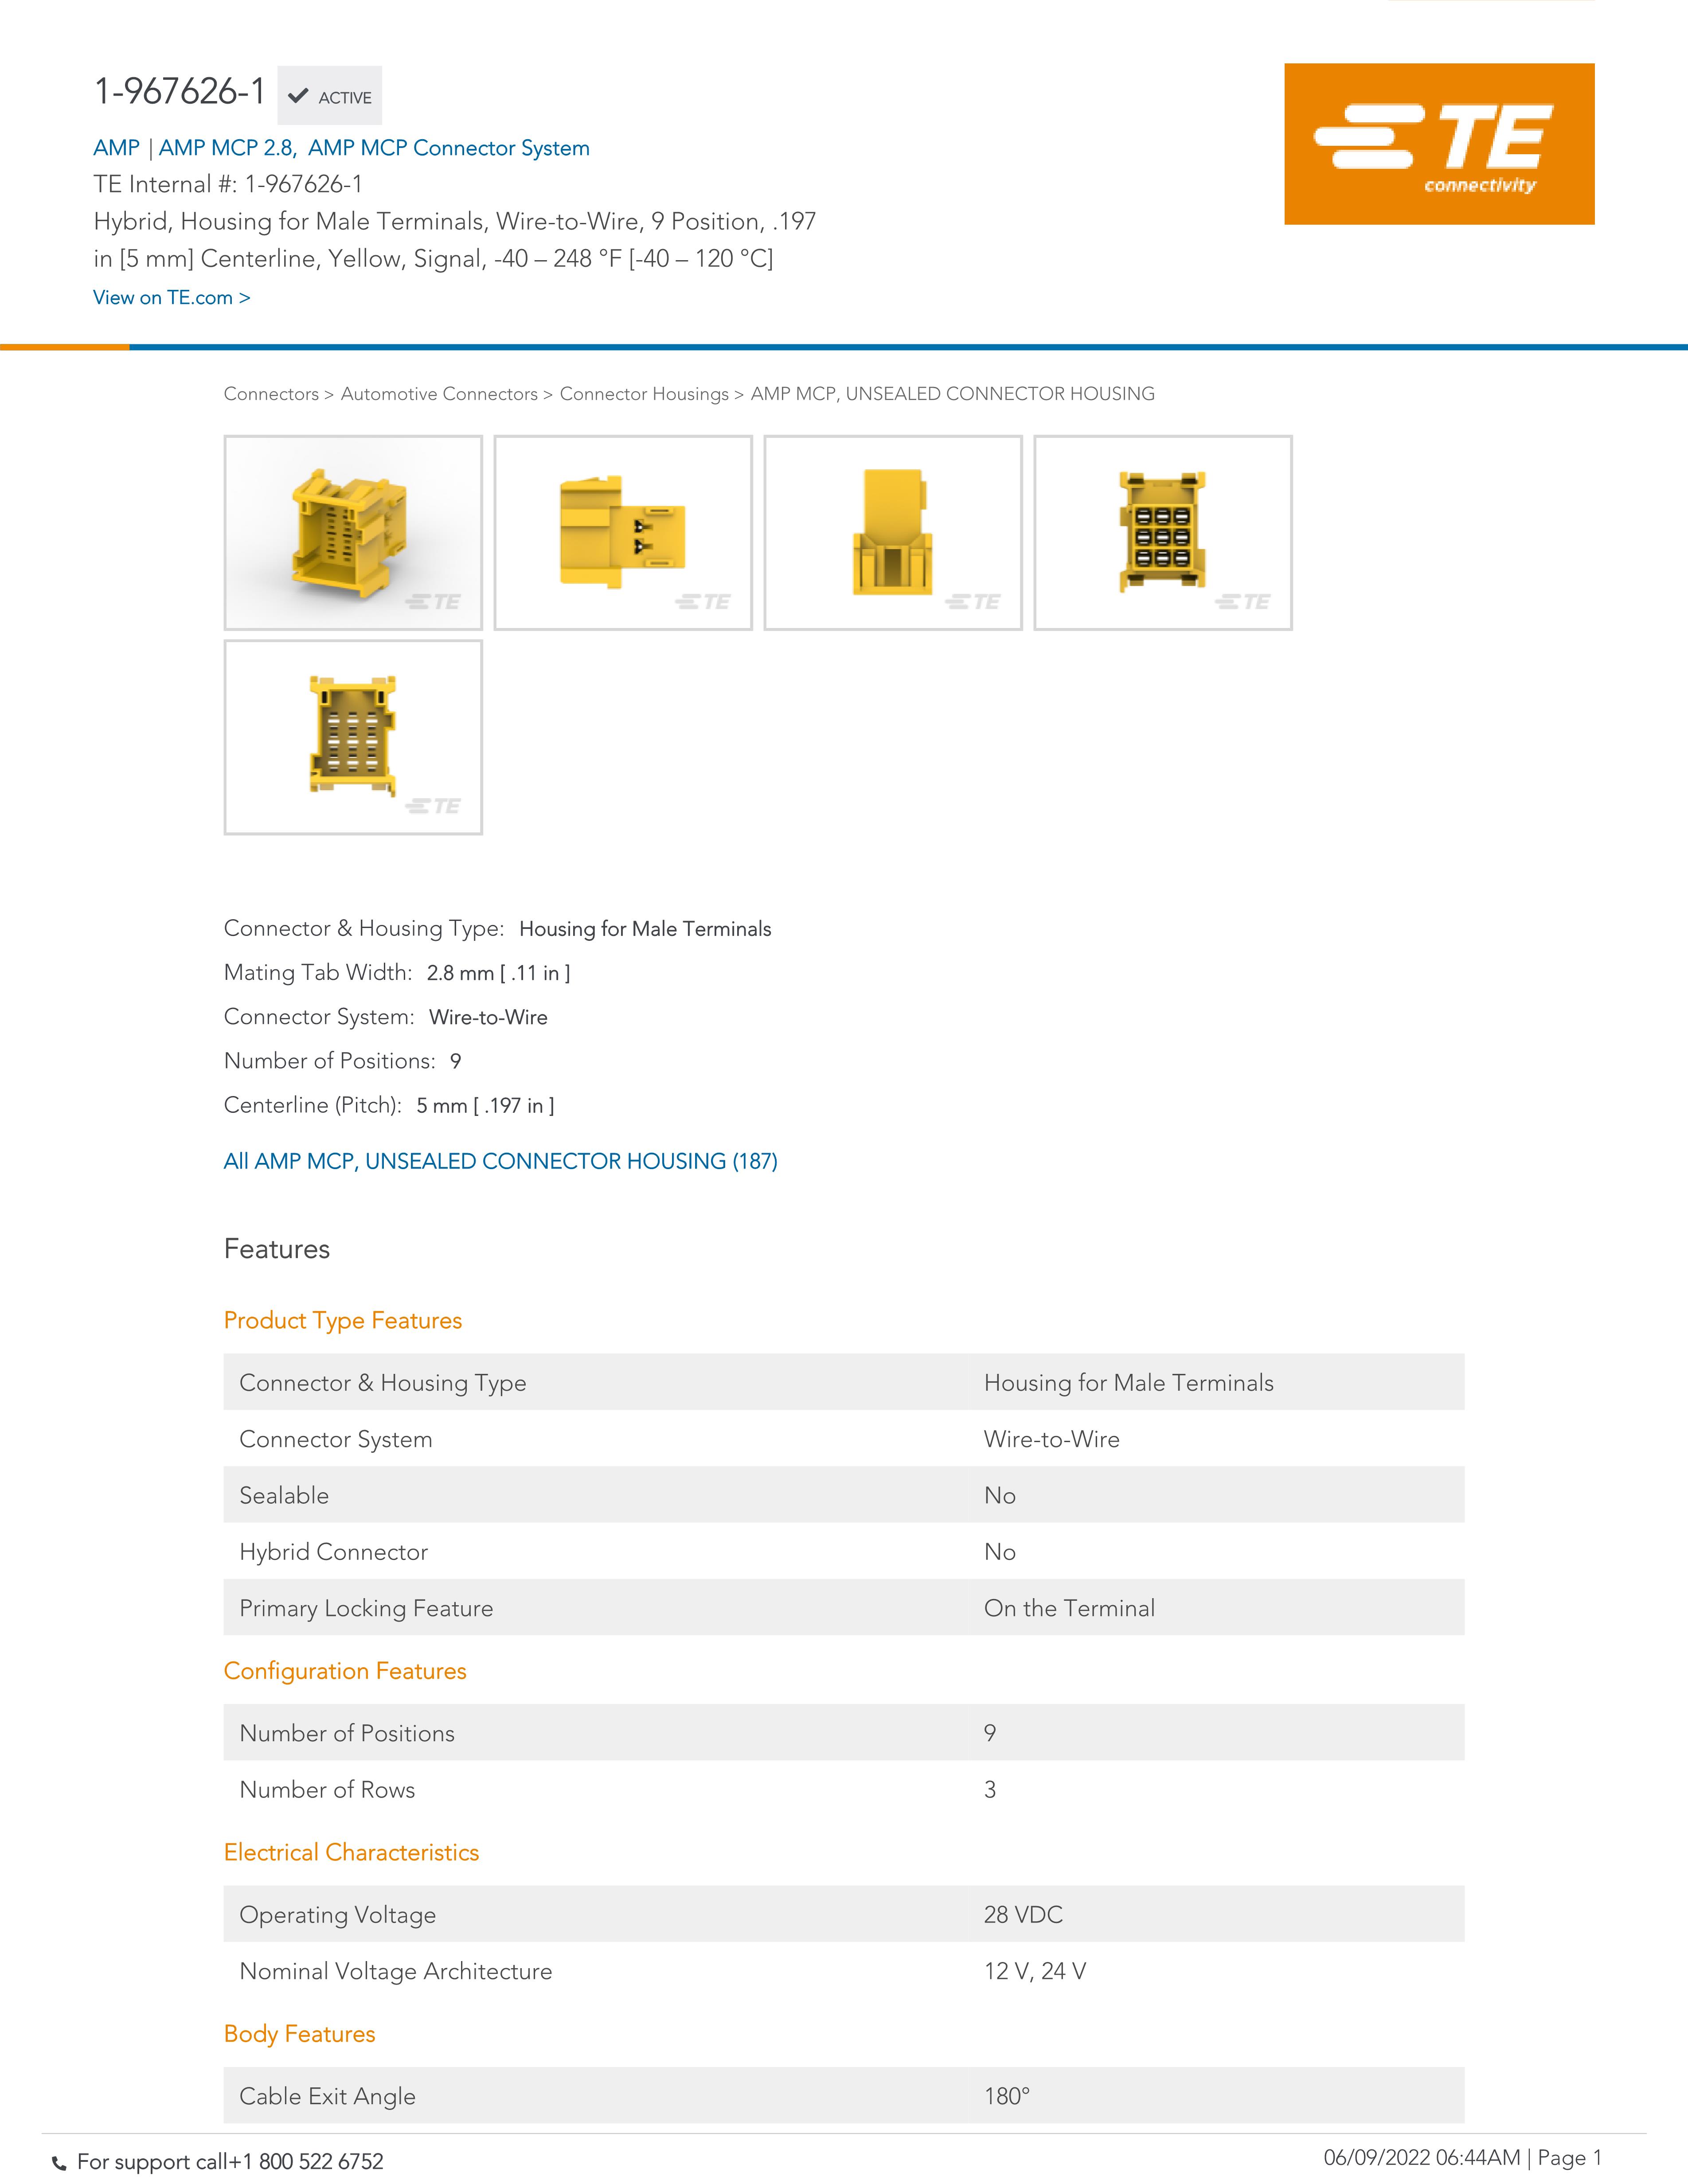Click the ACTIVE status checkmark badge
The image size is (1688, 2184).
coord(329,96)
